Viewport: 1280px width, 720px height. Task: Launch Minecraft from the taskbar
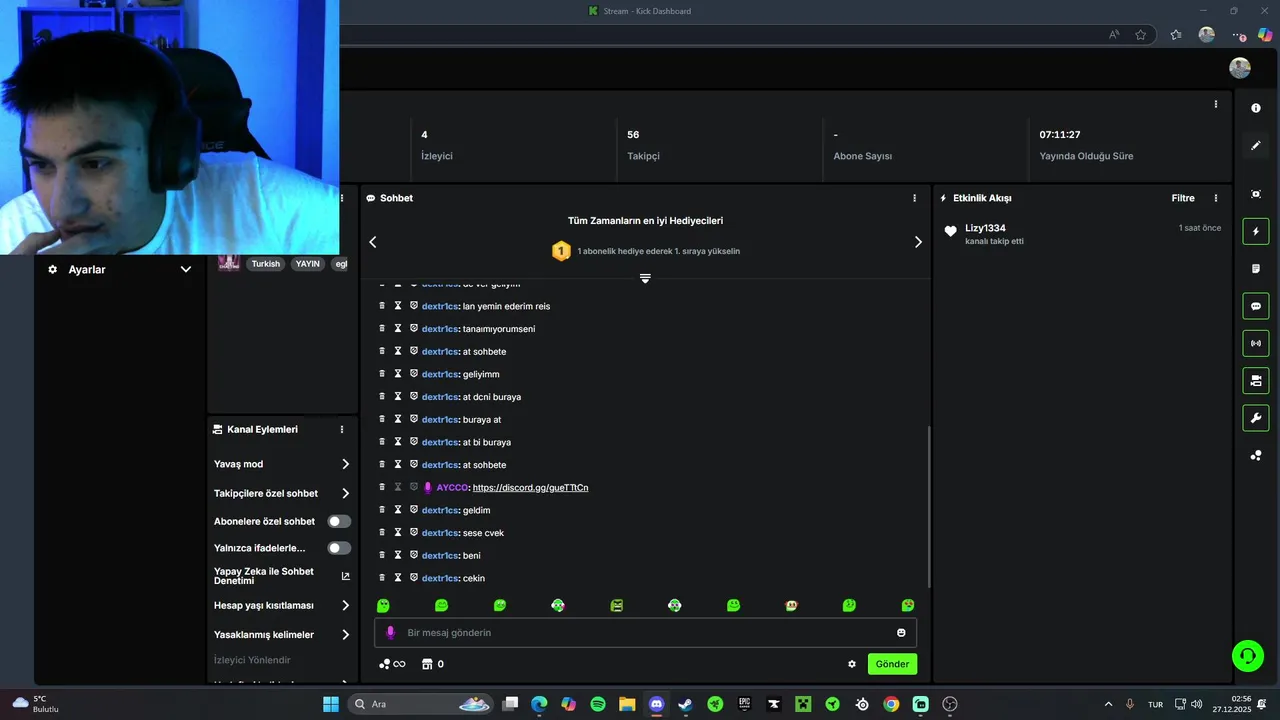(803, 704)
